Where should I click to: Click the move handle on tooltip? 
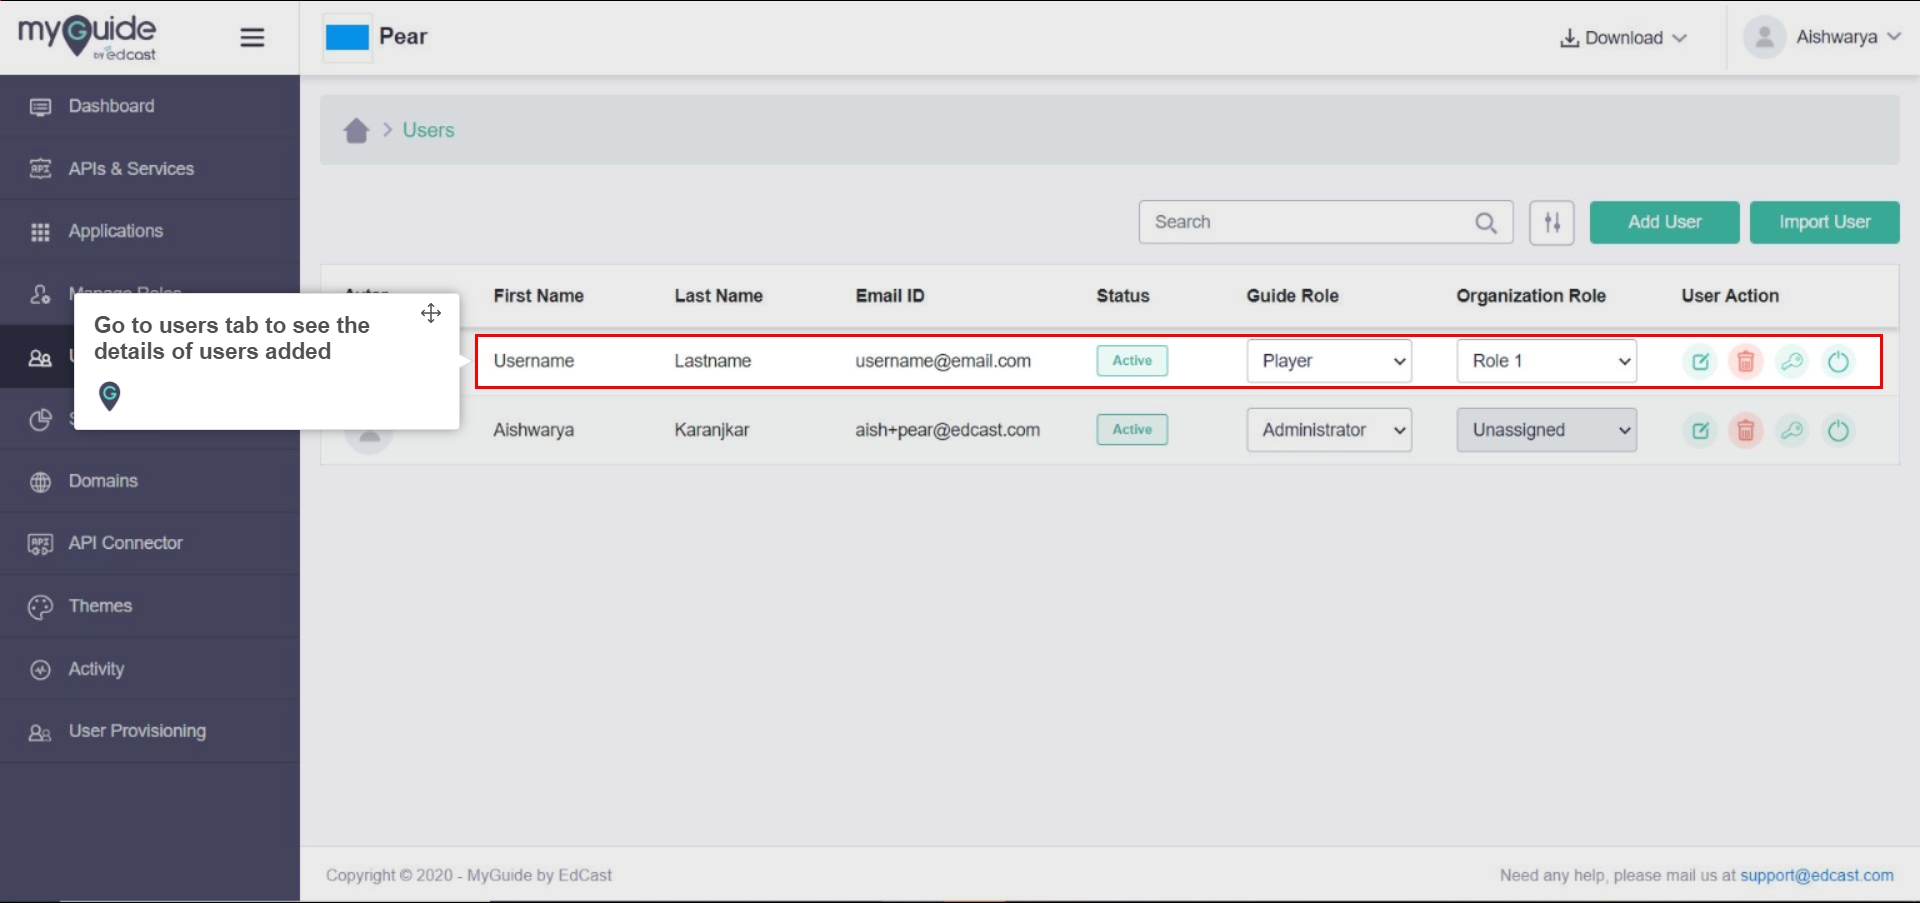(x=431, y=313)
